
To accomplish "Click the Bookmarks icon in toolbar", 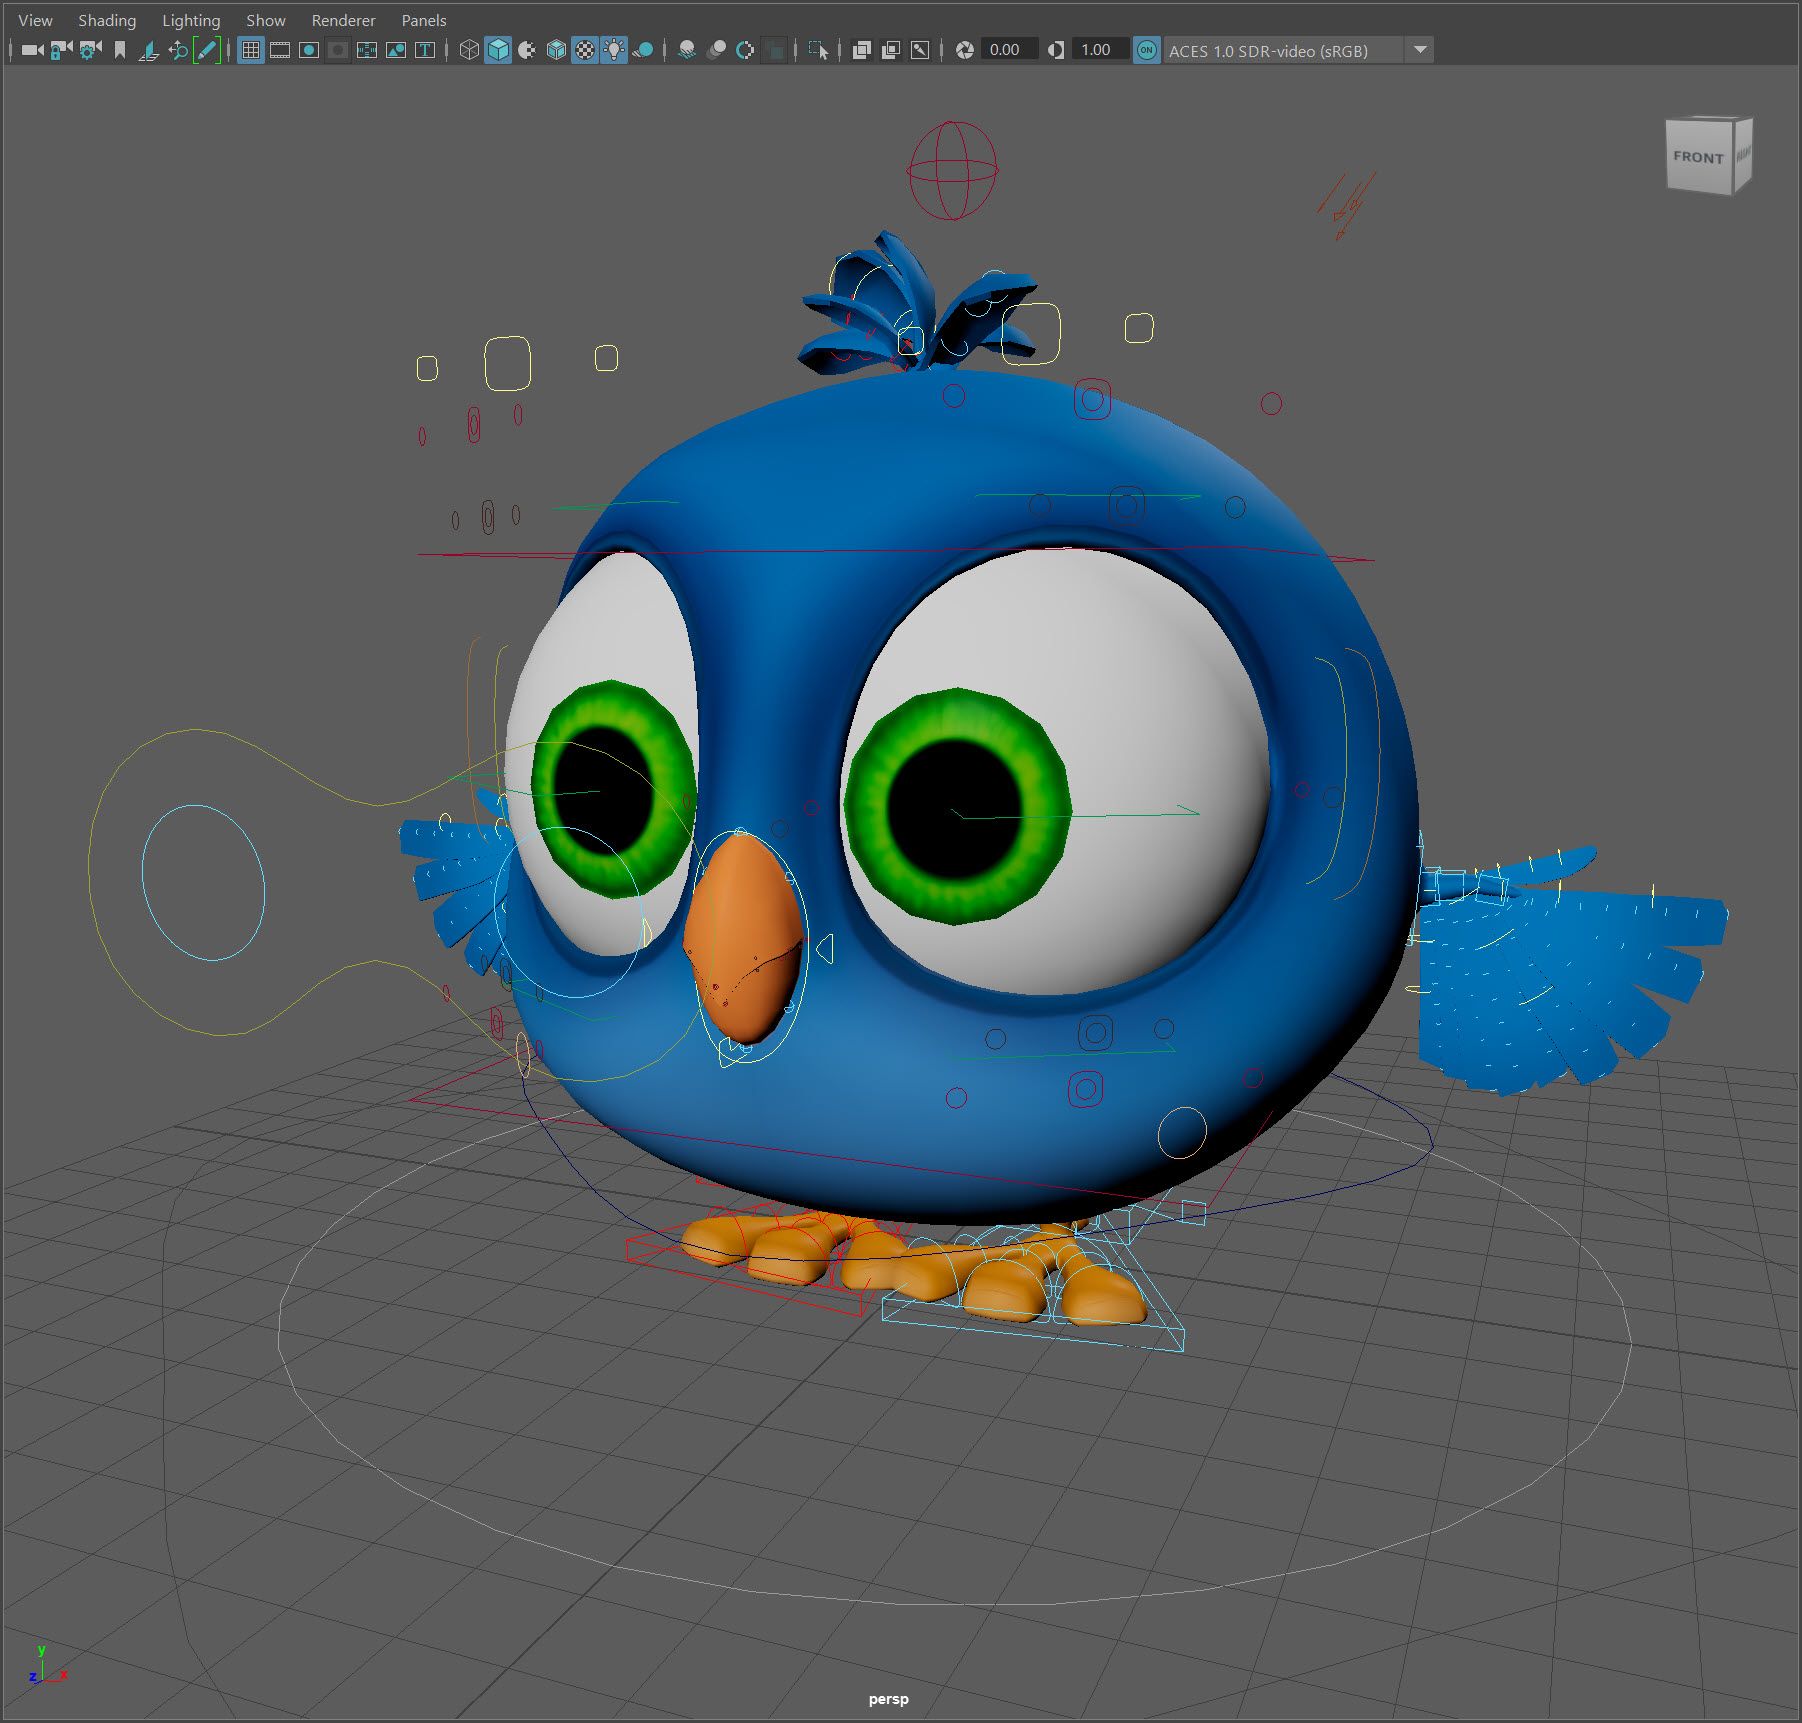I will (120, 50).
